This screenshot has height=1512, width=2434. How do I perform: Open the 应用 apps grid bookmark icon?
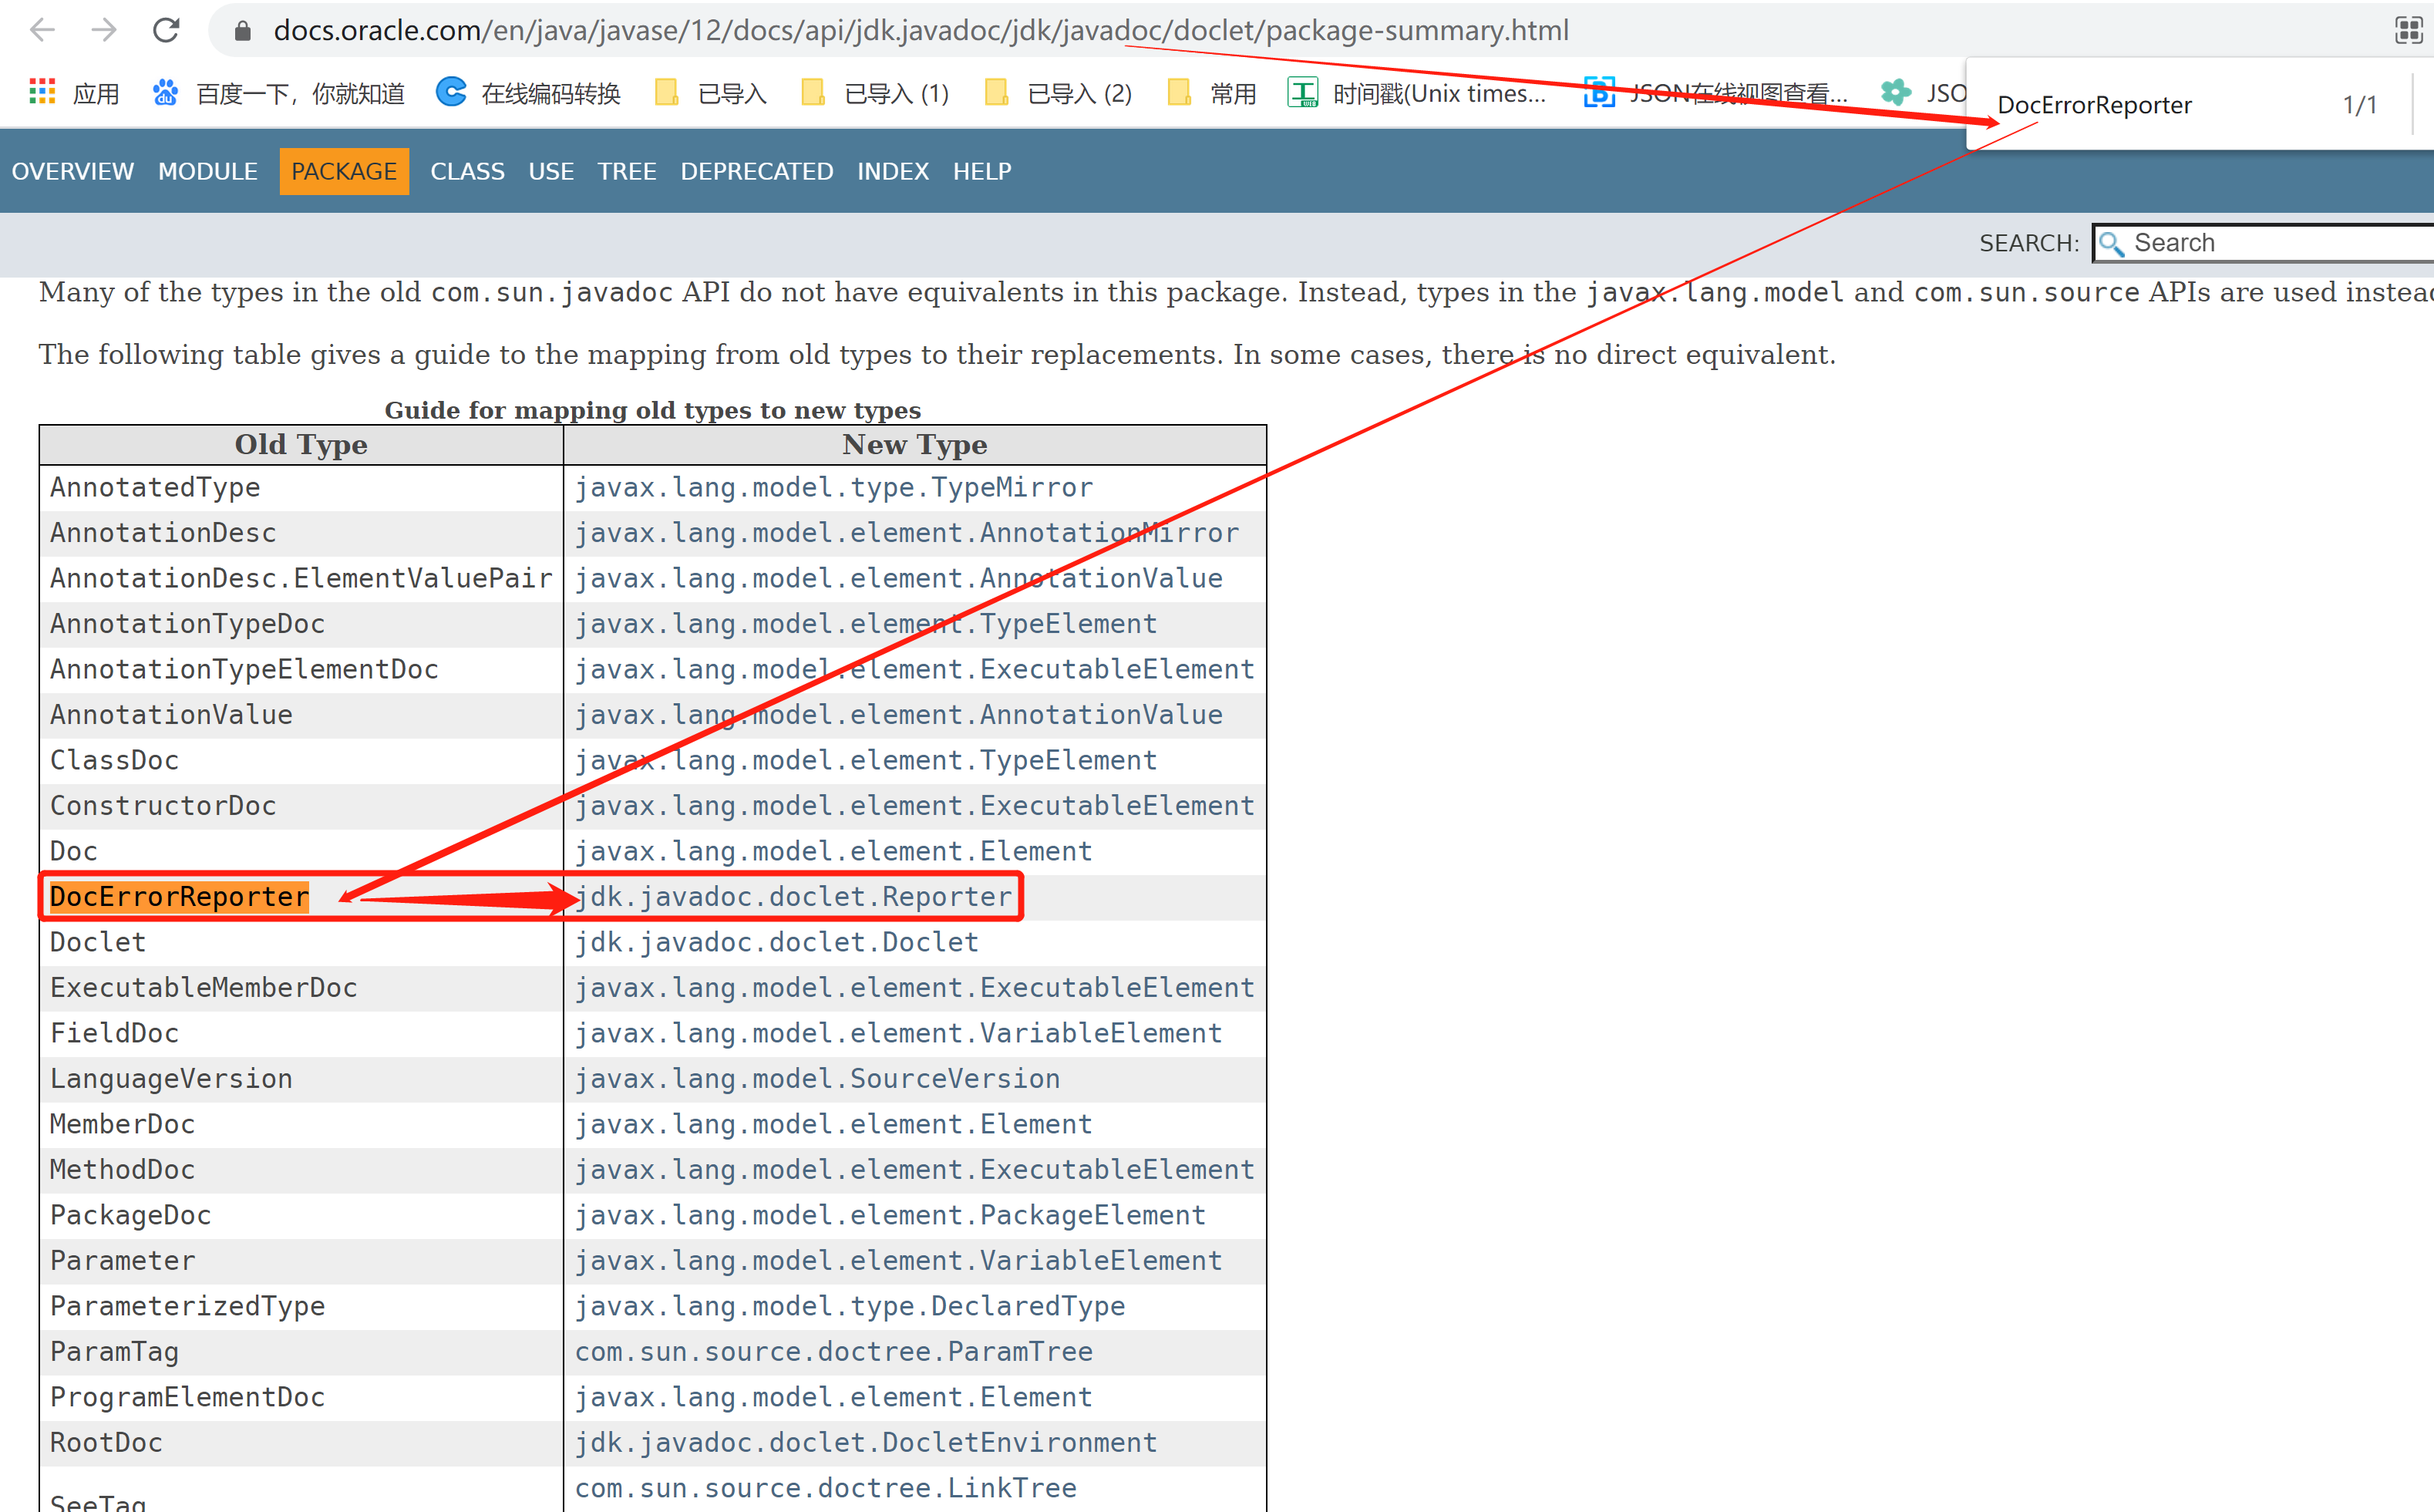pos(42,92)
